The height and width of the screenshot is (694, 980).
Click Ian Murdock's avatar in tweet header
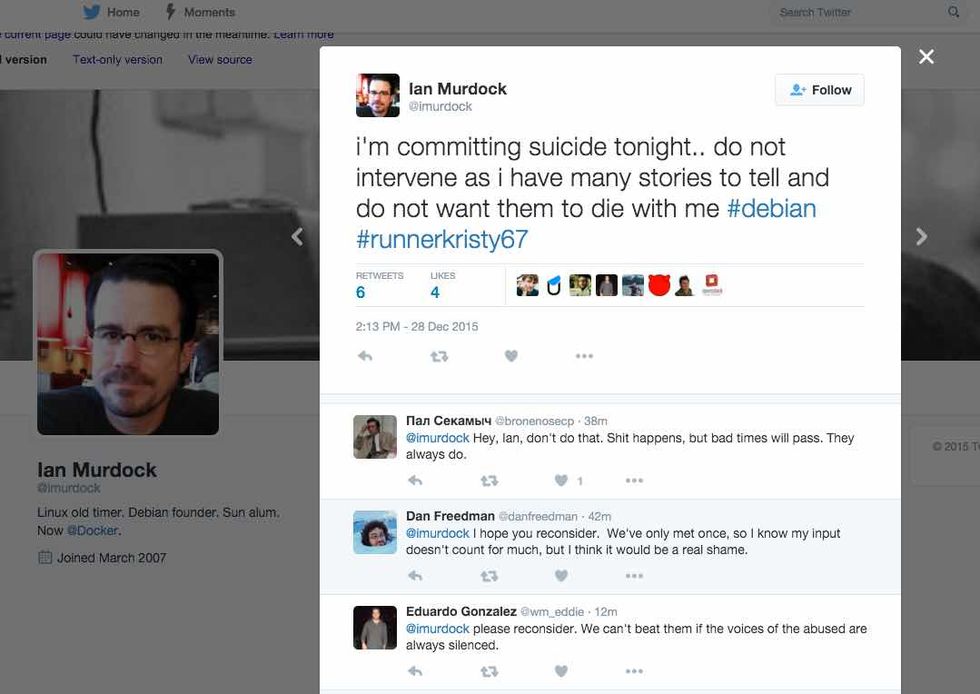377,96
